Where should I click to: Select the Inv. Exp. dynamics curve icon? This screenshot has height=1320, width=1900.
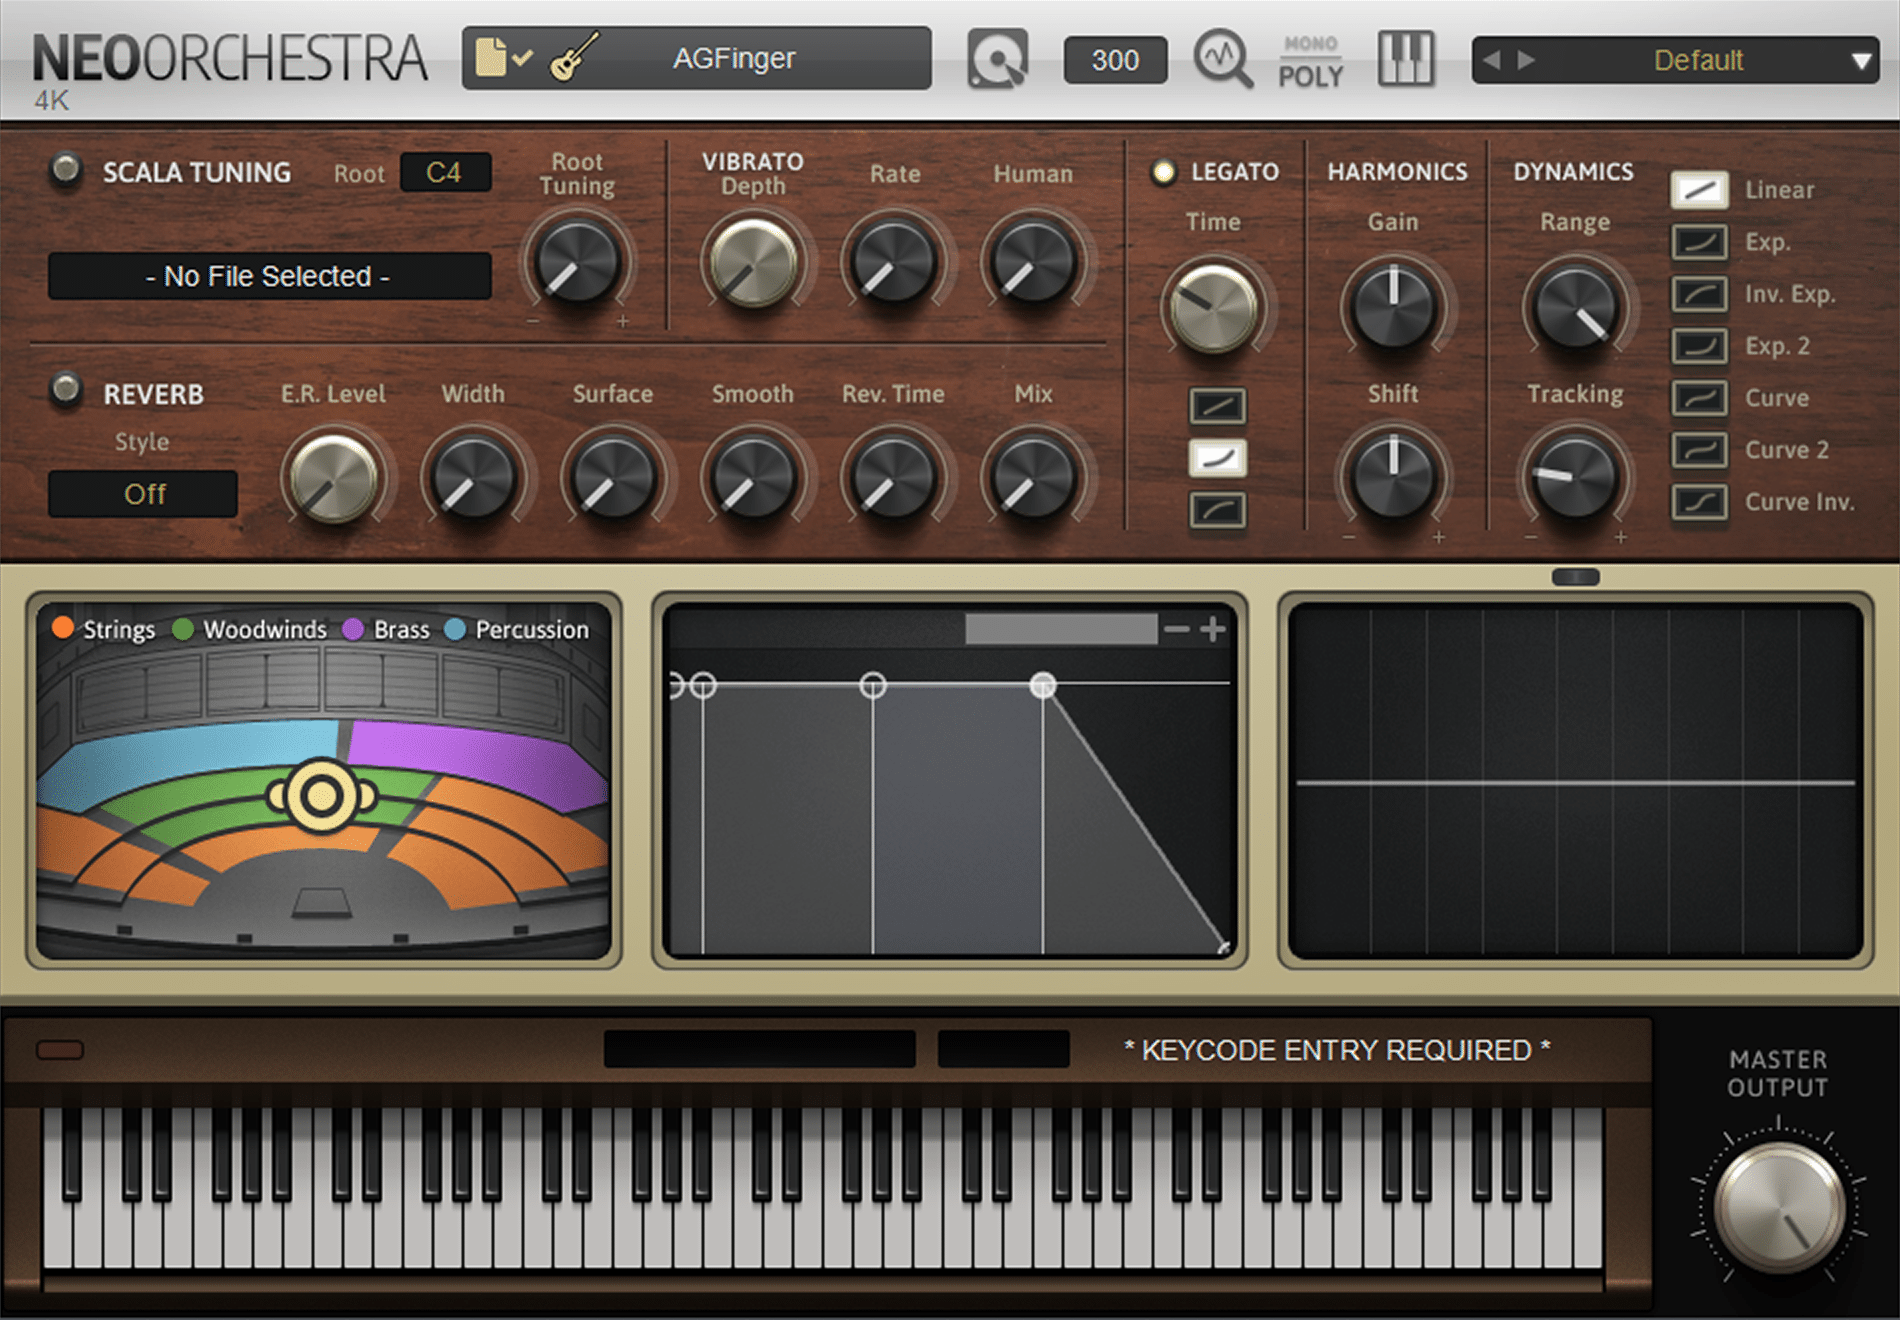tap(1698, 294)
